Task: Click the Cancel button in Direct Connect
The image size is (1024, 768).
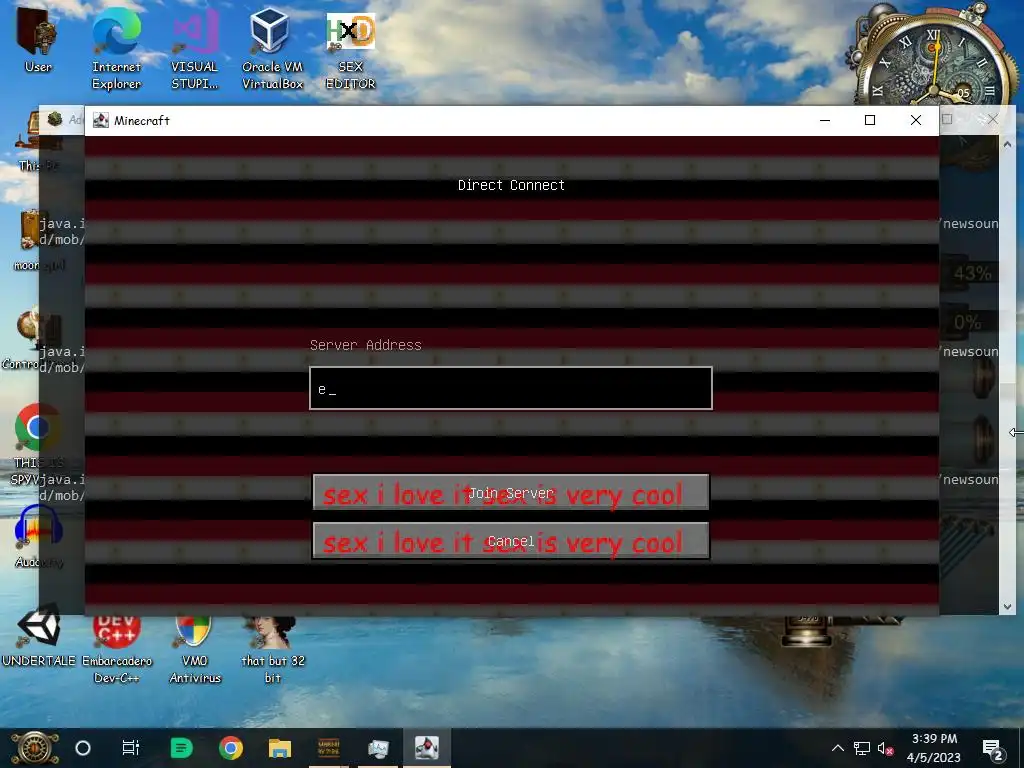Action: [x=511, y=541]
